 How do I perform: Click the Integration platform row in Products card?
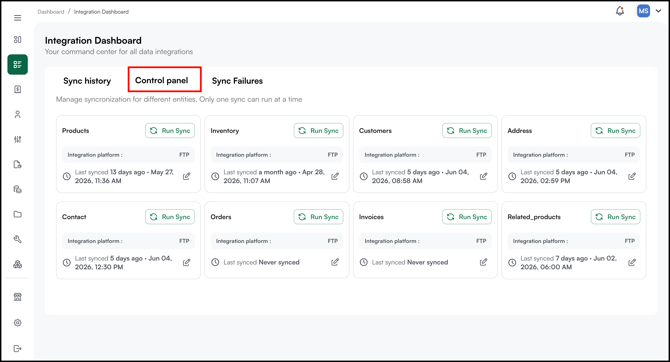[x=128, y=155]
